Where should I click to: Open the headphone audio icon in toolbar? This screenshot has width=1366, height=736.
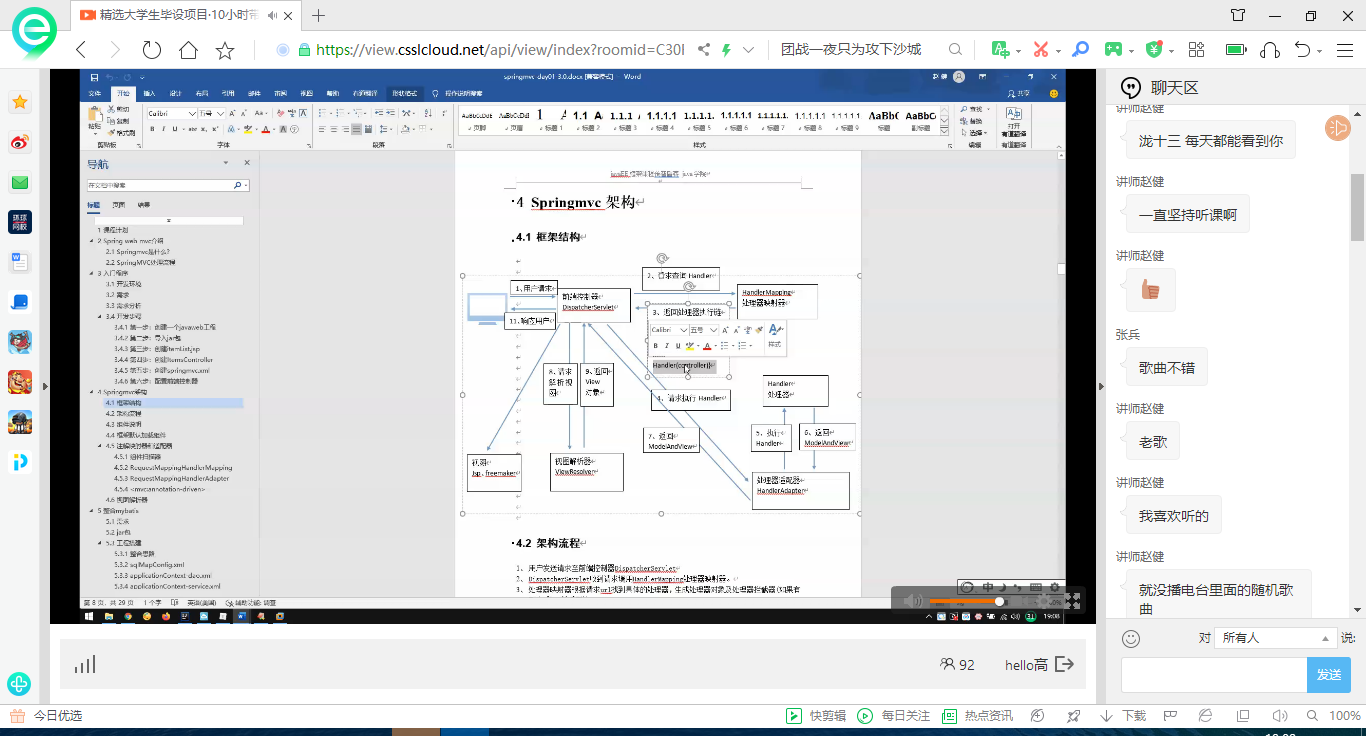[x=1270, y=50]
